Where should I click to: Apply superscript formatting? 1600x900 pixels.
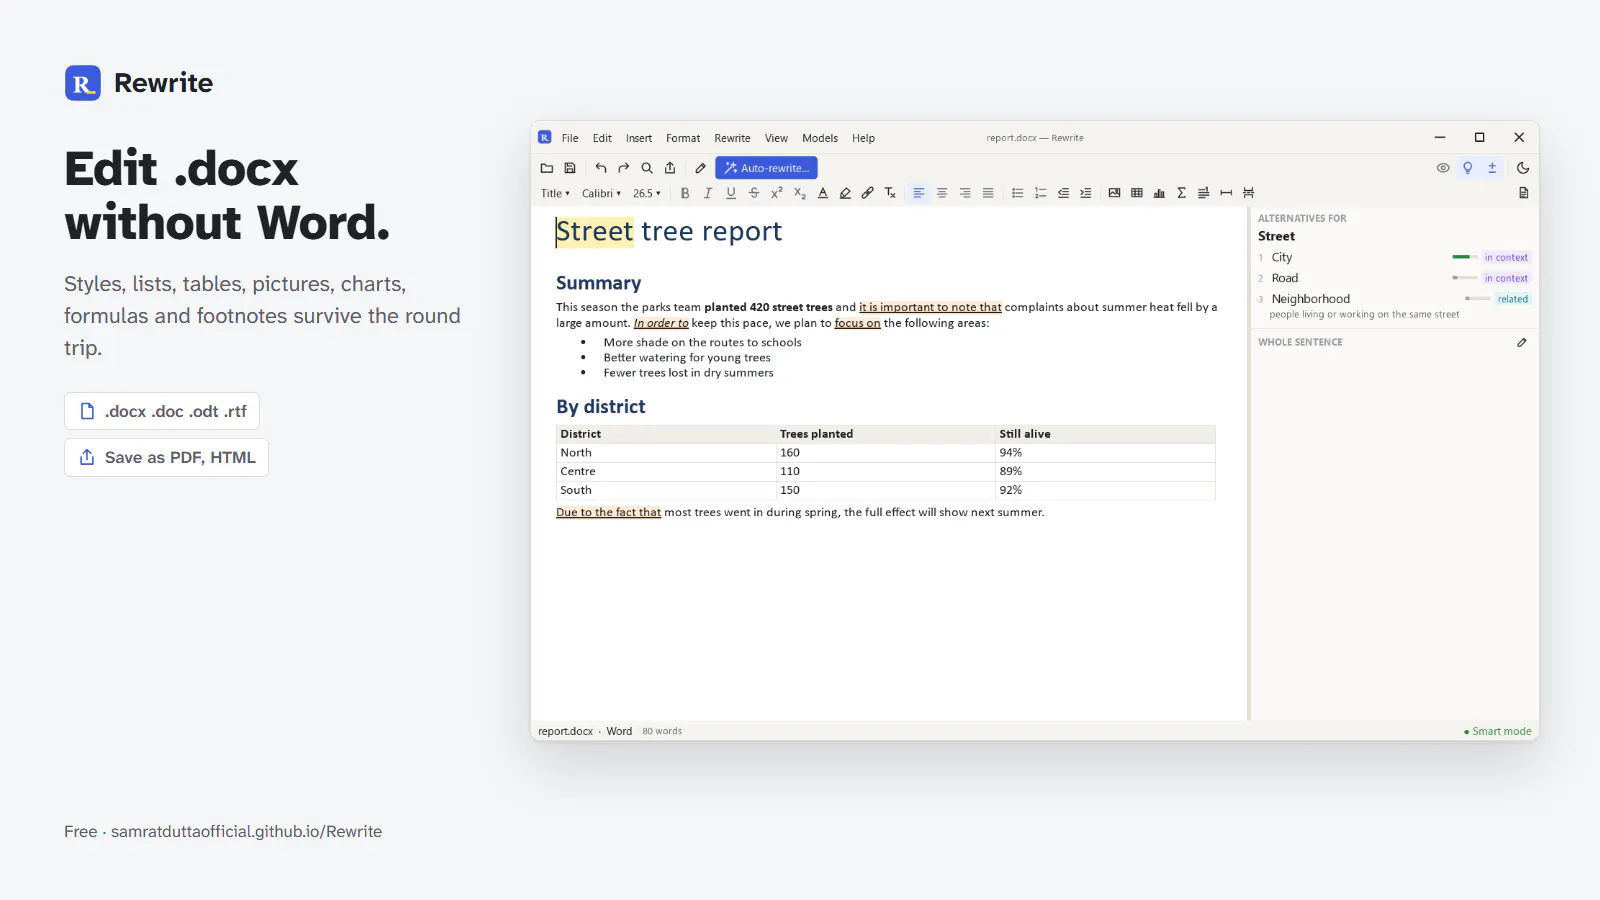coord(776,193)
